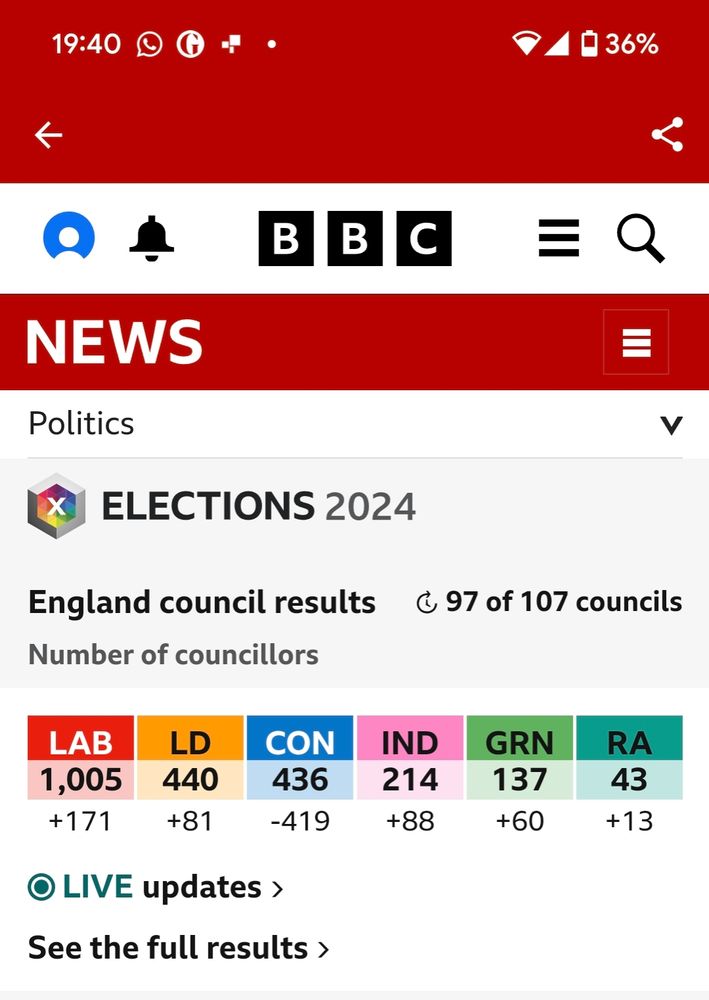Select the orange LD party swatch

[x=190, y=742]
